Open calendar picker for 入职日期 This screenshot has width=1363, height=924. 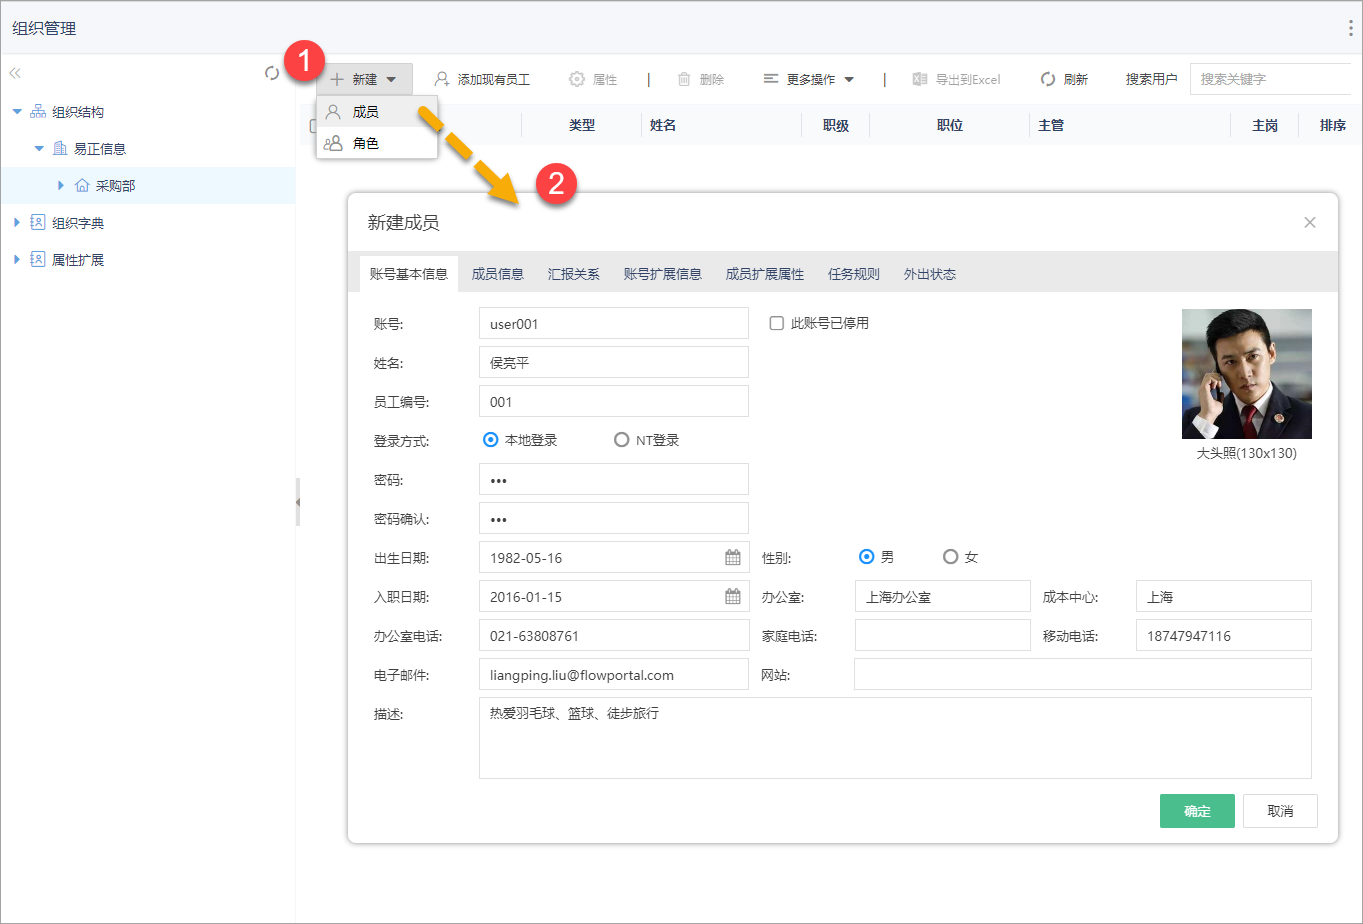[x=733, y=597]
